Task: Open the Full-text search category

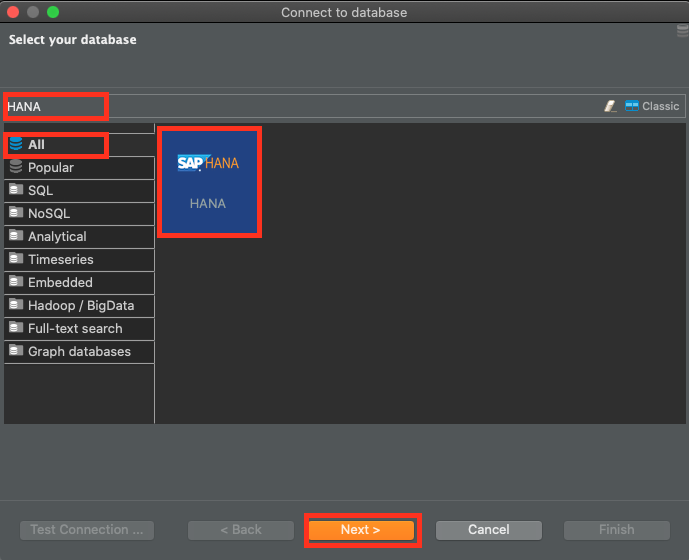Action: pyautogui.click(x=79, y=328)
